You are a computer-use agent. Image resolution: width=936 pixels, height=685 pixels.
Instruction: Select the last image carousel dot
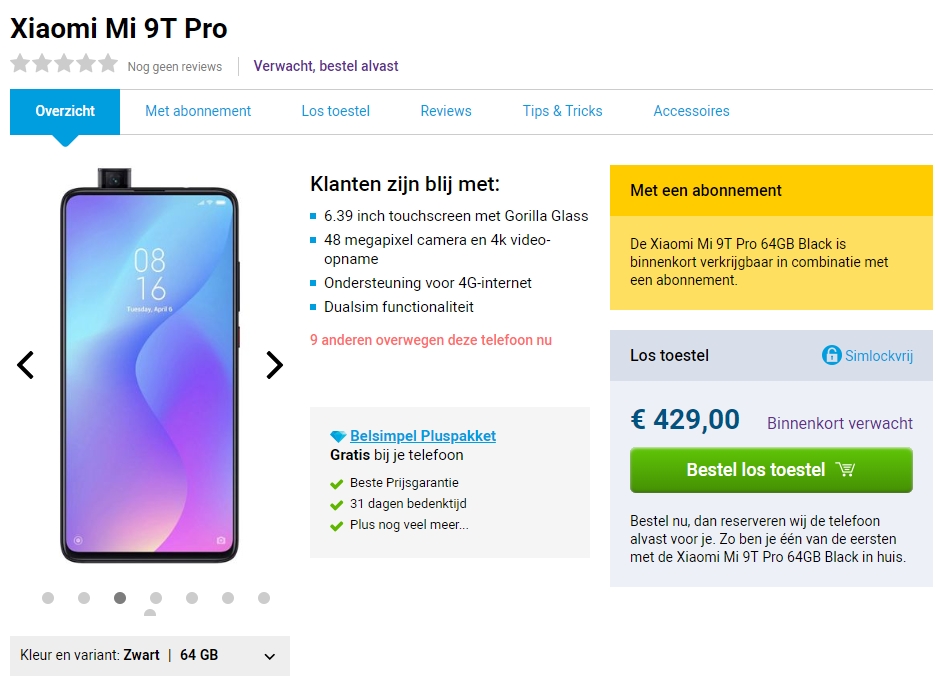264,598
